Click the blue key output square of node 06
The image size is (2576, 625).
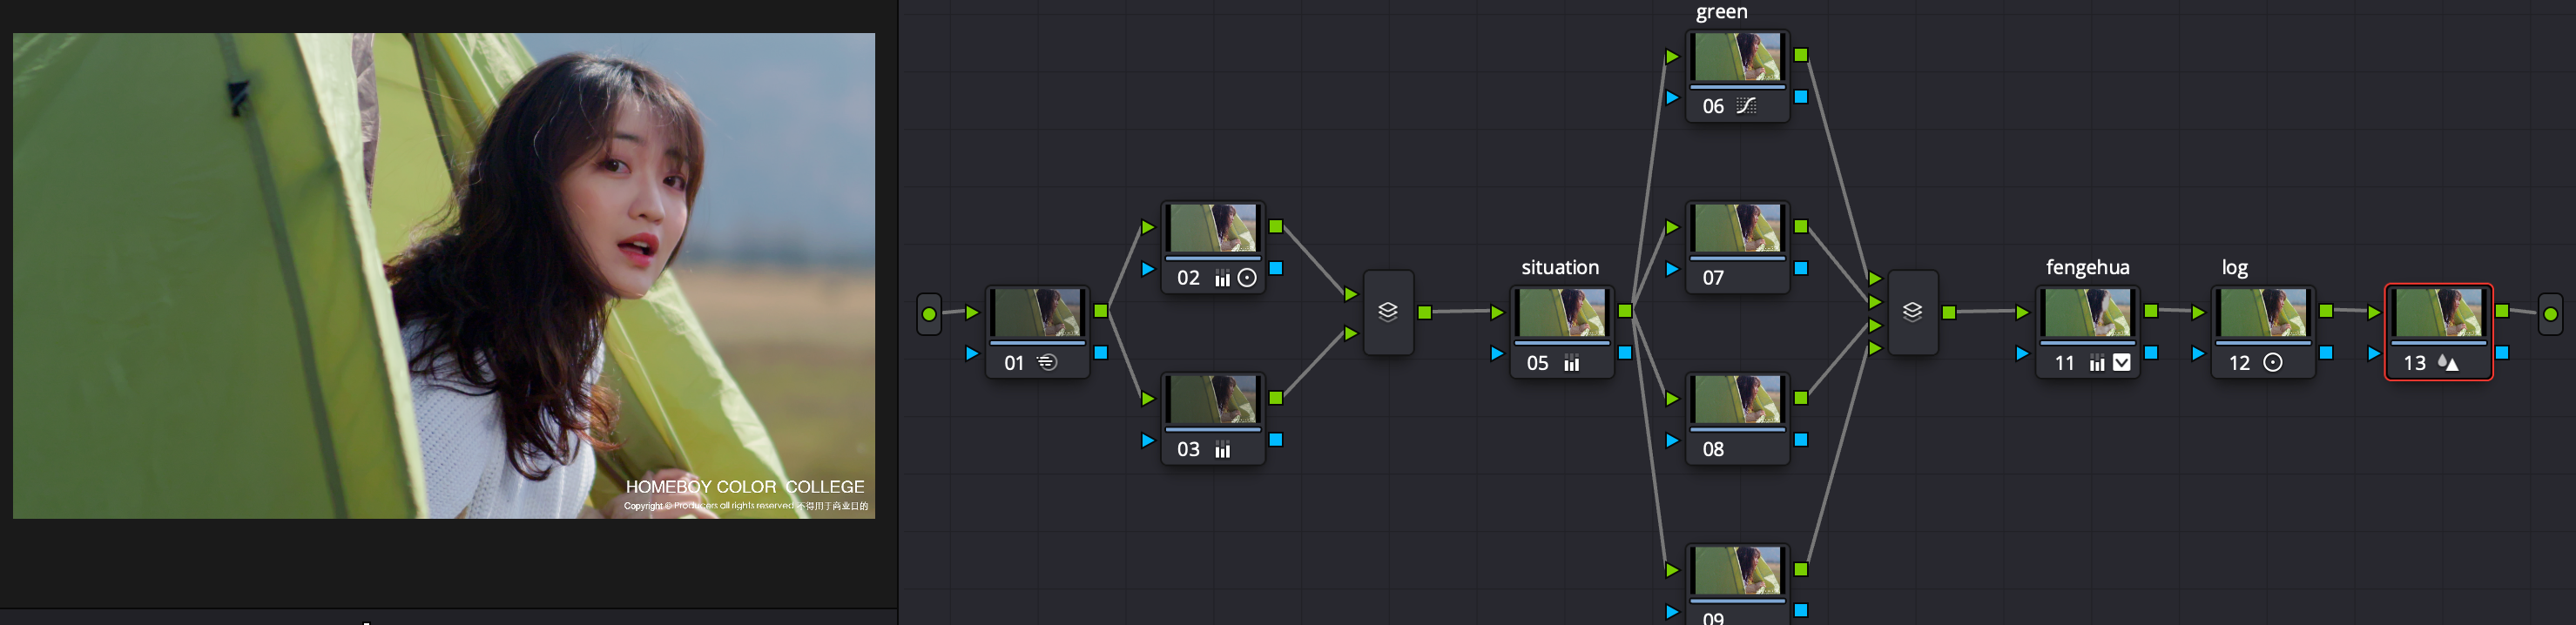click(1801, 97)
